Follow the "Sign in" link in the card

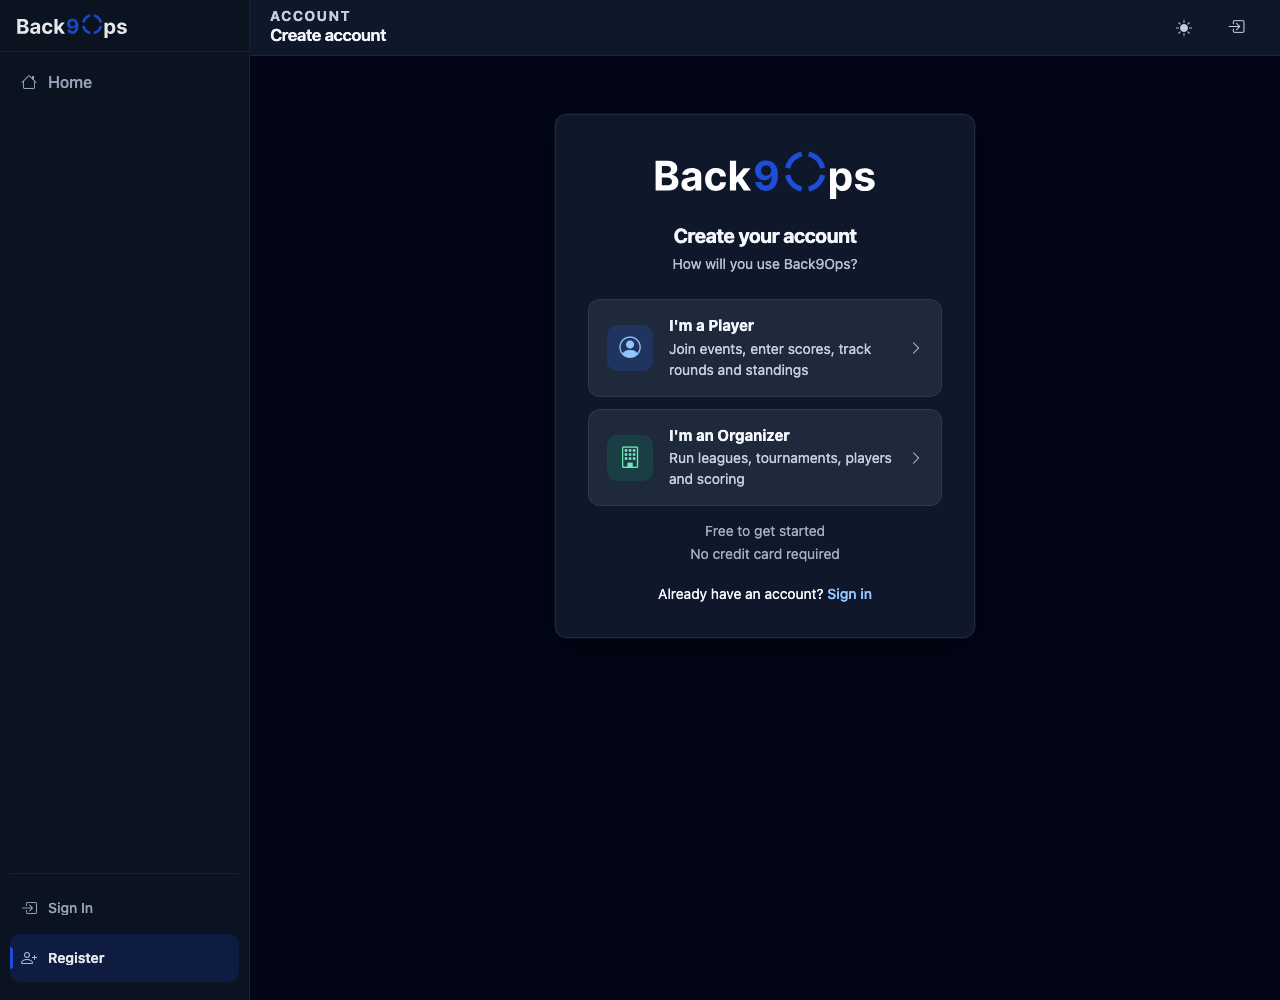tap(849, 594)
